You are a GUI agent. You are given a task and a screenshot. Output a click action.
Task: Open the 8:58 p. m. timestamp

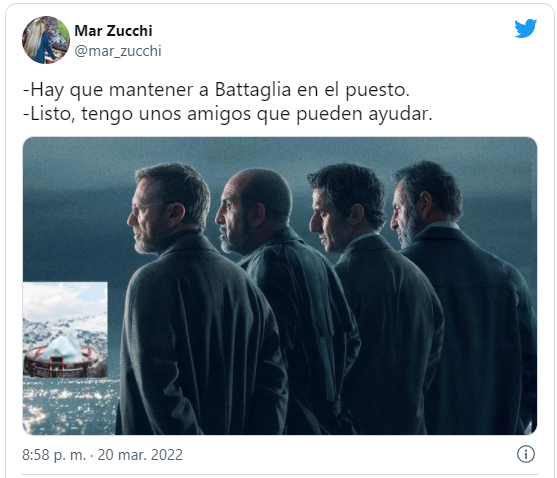pyautogui.click(x=54, y=455)
